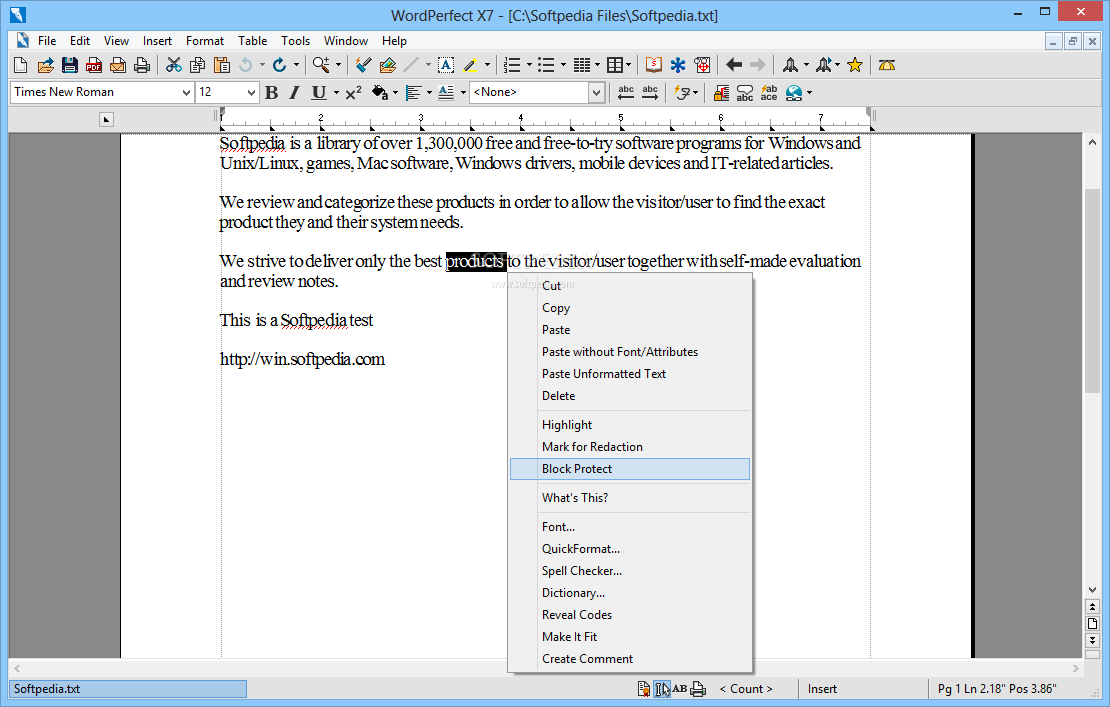Expand the <None> style selector
Screen dimensions: 1110x707
click(596, 92)
